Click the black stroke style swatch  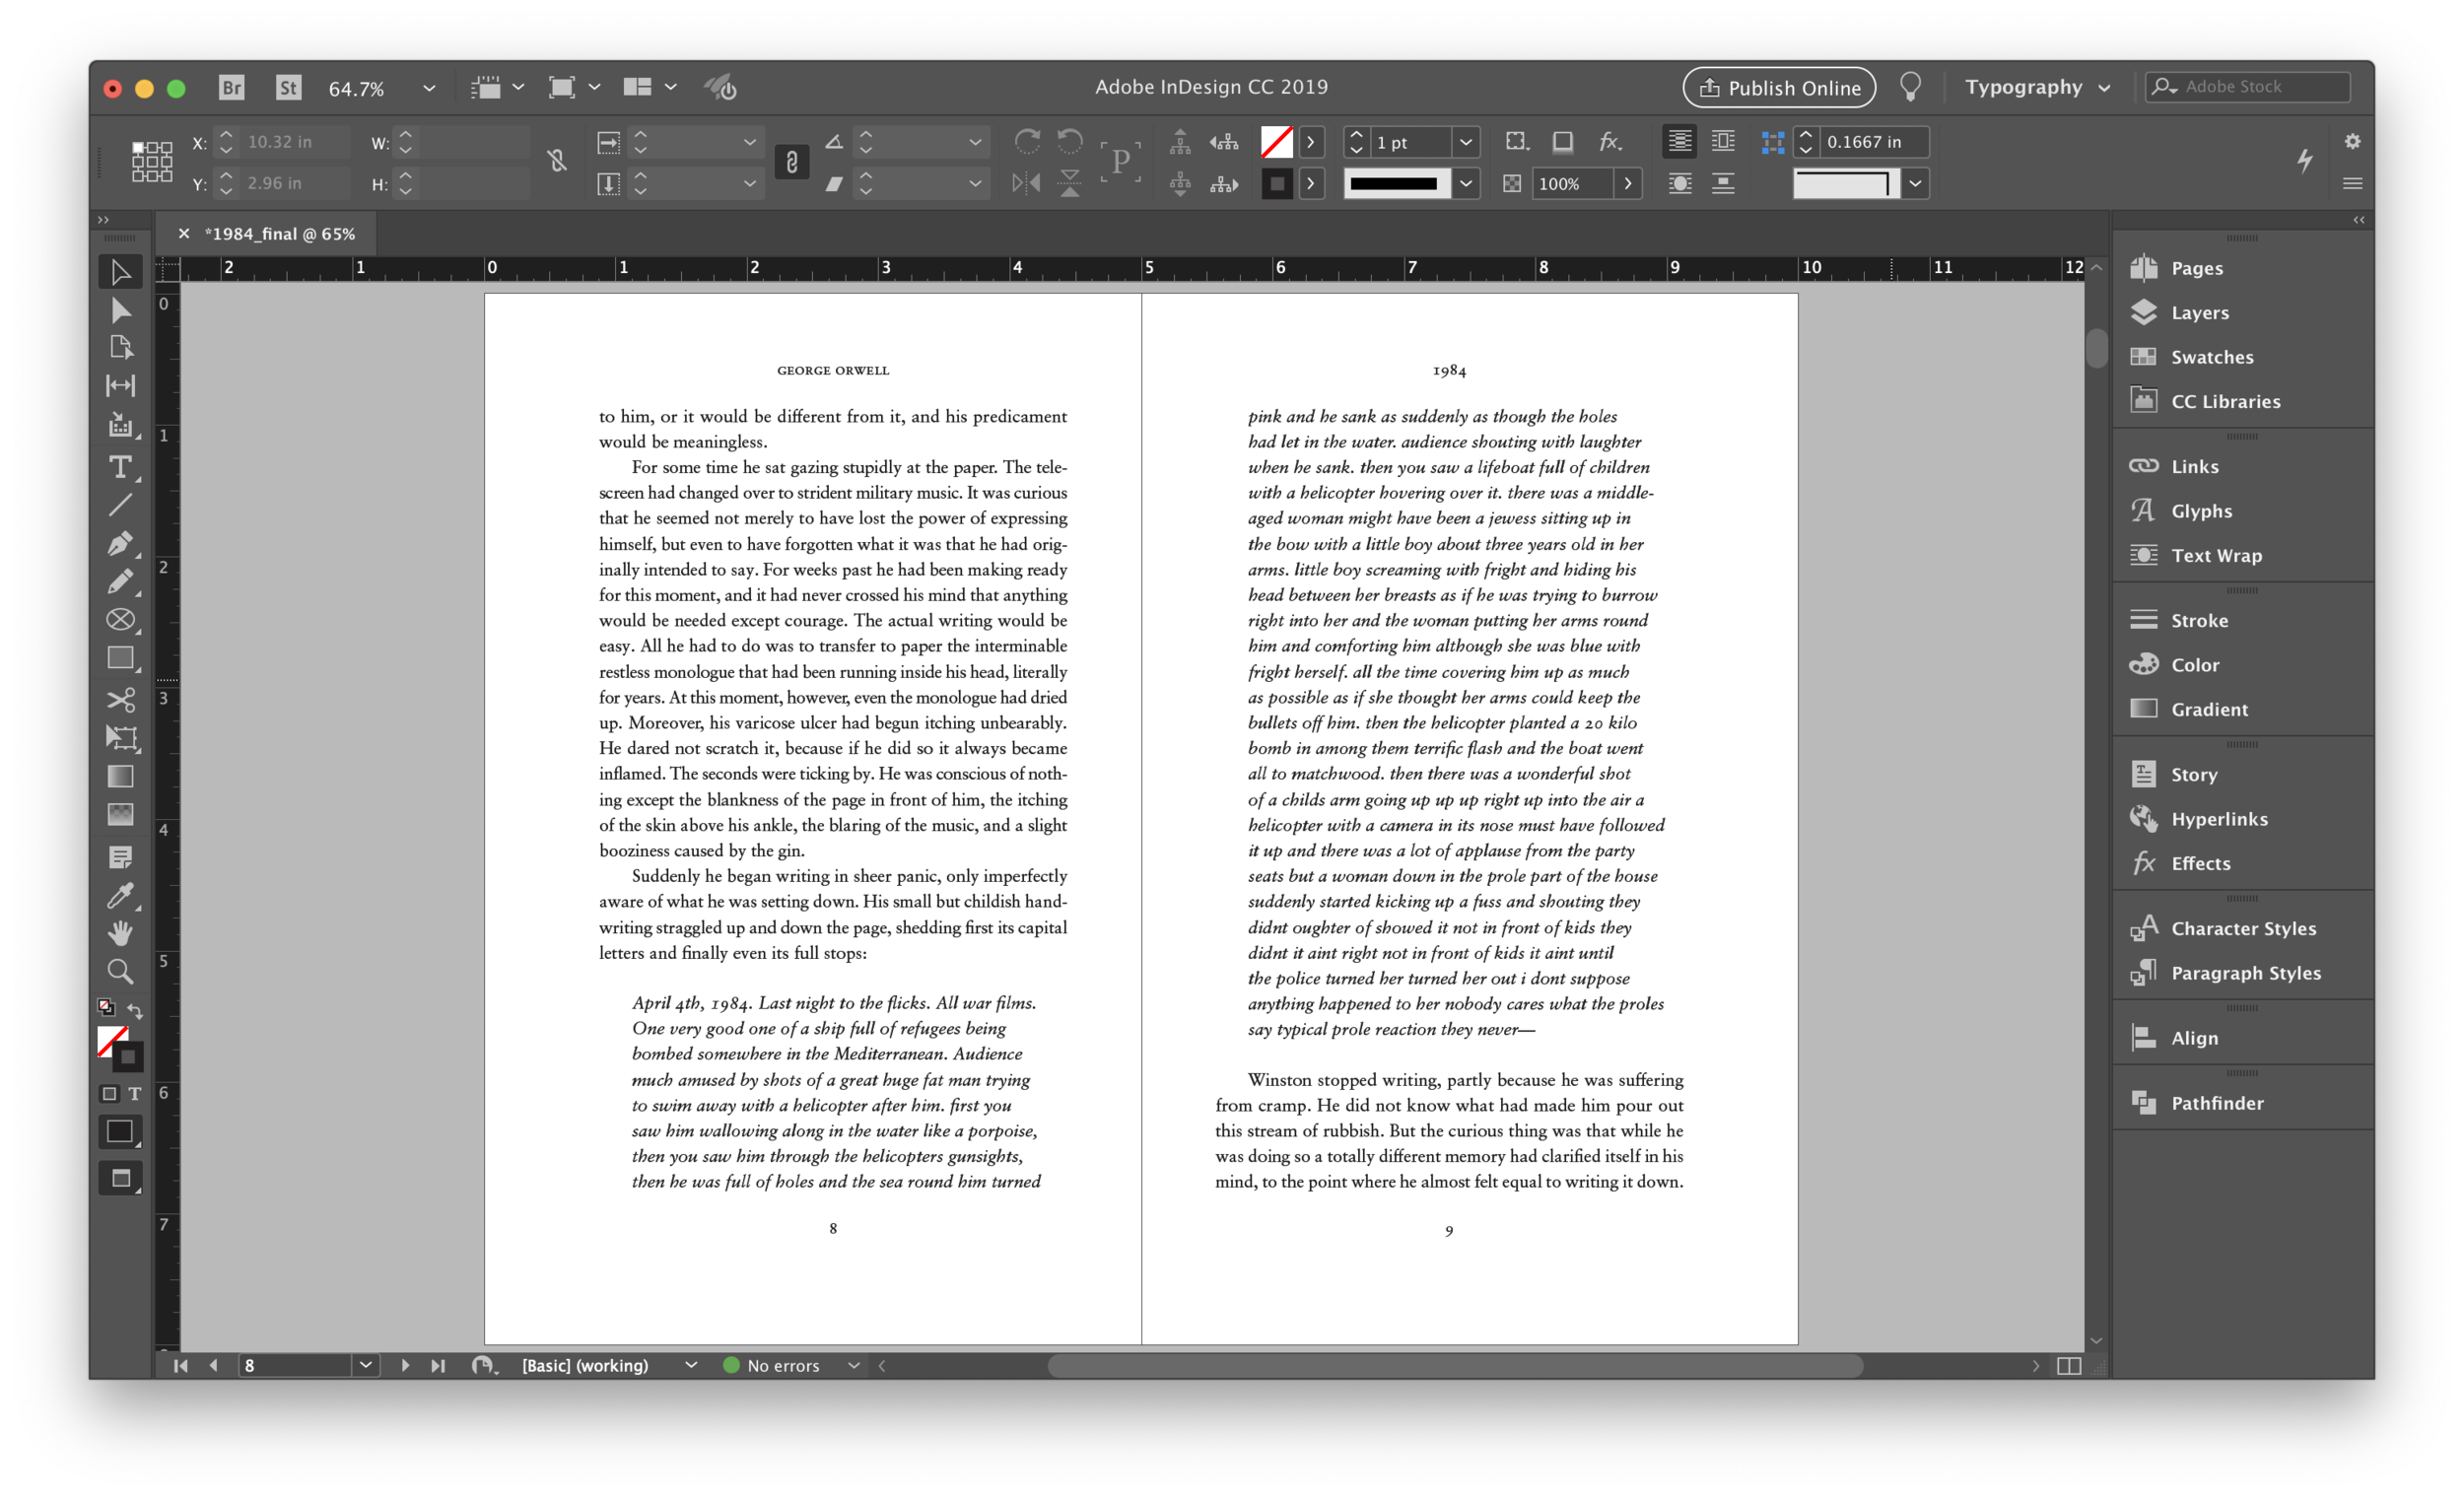point(1396,184)
